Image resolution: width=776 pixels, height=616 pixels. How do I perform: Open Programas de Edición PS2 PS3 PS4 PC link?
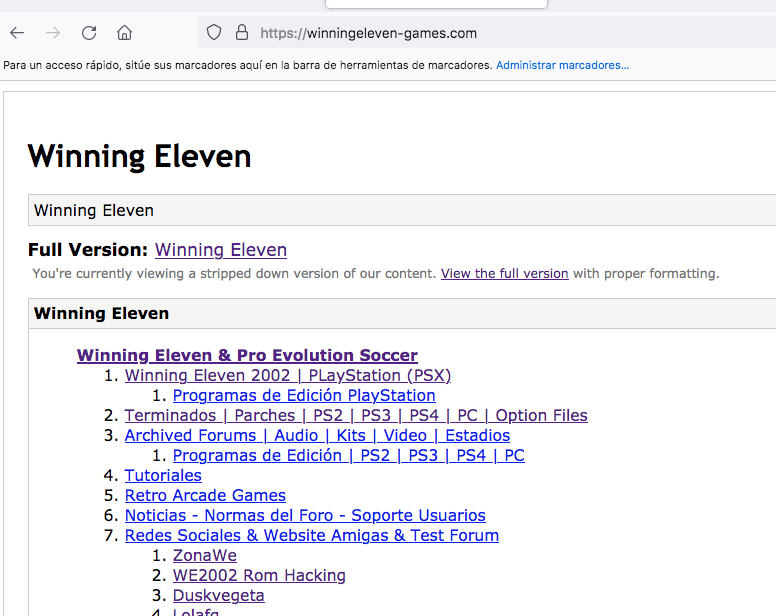point(348,455)
